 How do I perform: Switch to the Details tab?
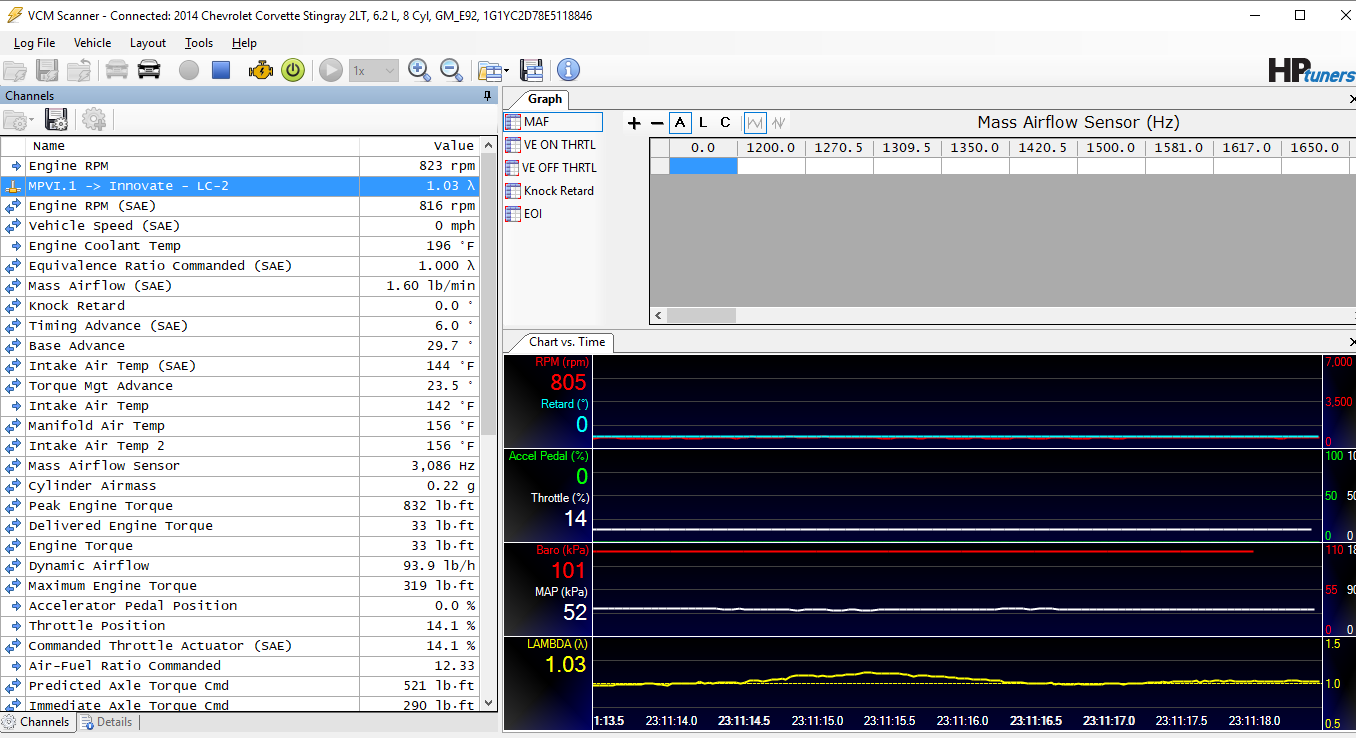[x=106, y=722]
